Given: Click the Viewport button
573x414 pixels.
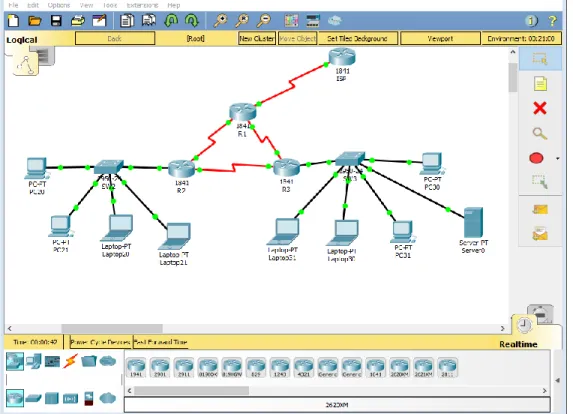Looking at the screenshot, I should [440, 38].
